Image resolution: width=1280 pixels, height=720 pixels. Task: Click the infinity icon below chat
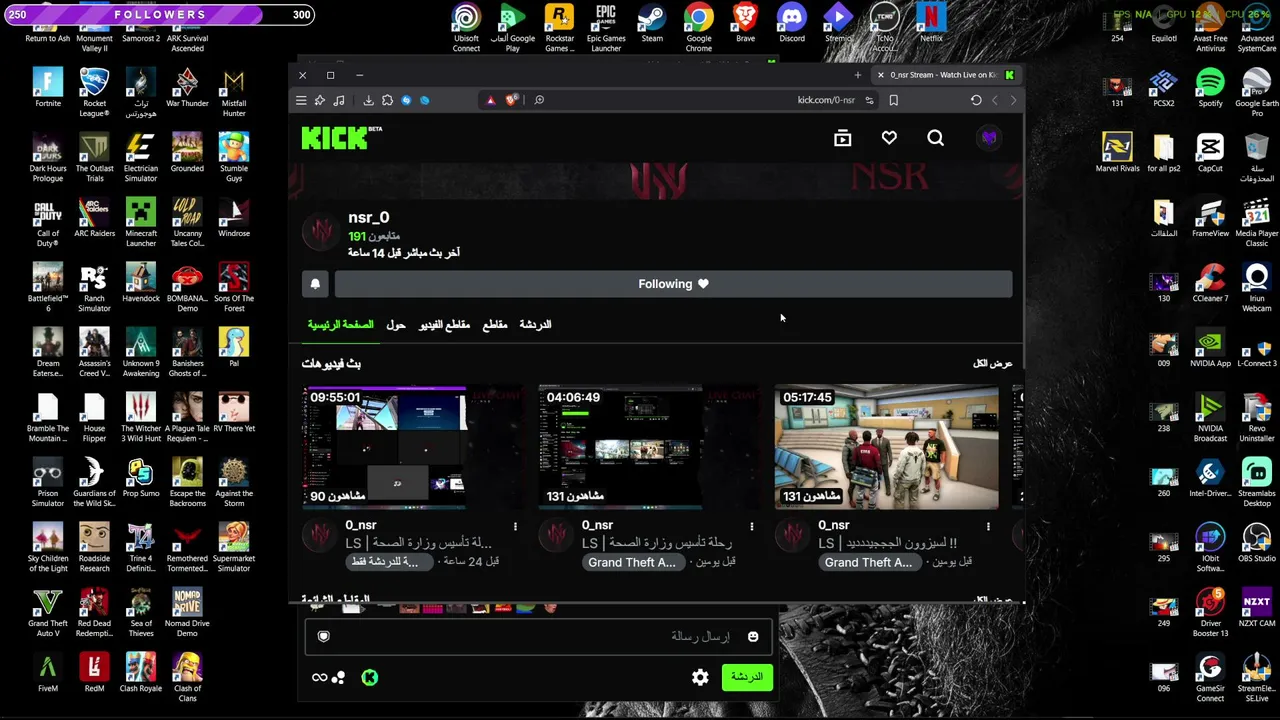tap(319, 678)
